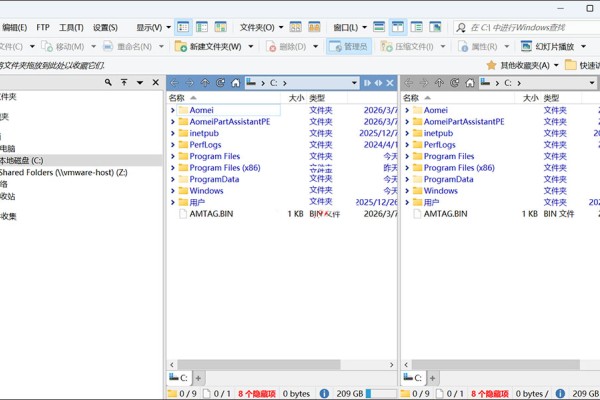The image size is (600, 400).
Task: Toggle the 管理员 administrator mode
Action: [x=349, y=47]
